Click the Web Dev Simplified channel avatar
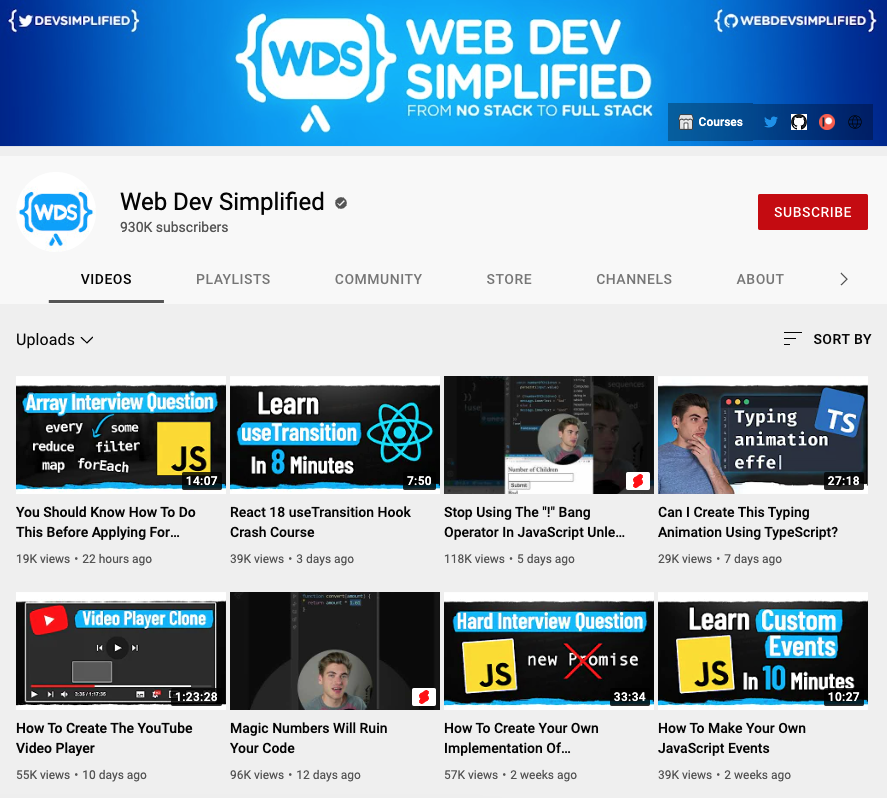887x798 pixels. pyautogui.click(x=55, y=212)
